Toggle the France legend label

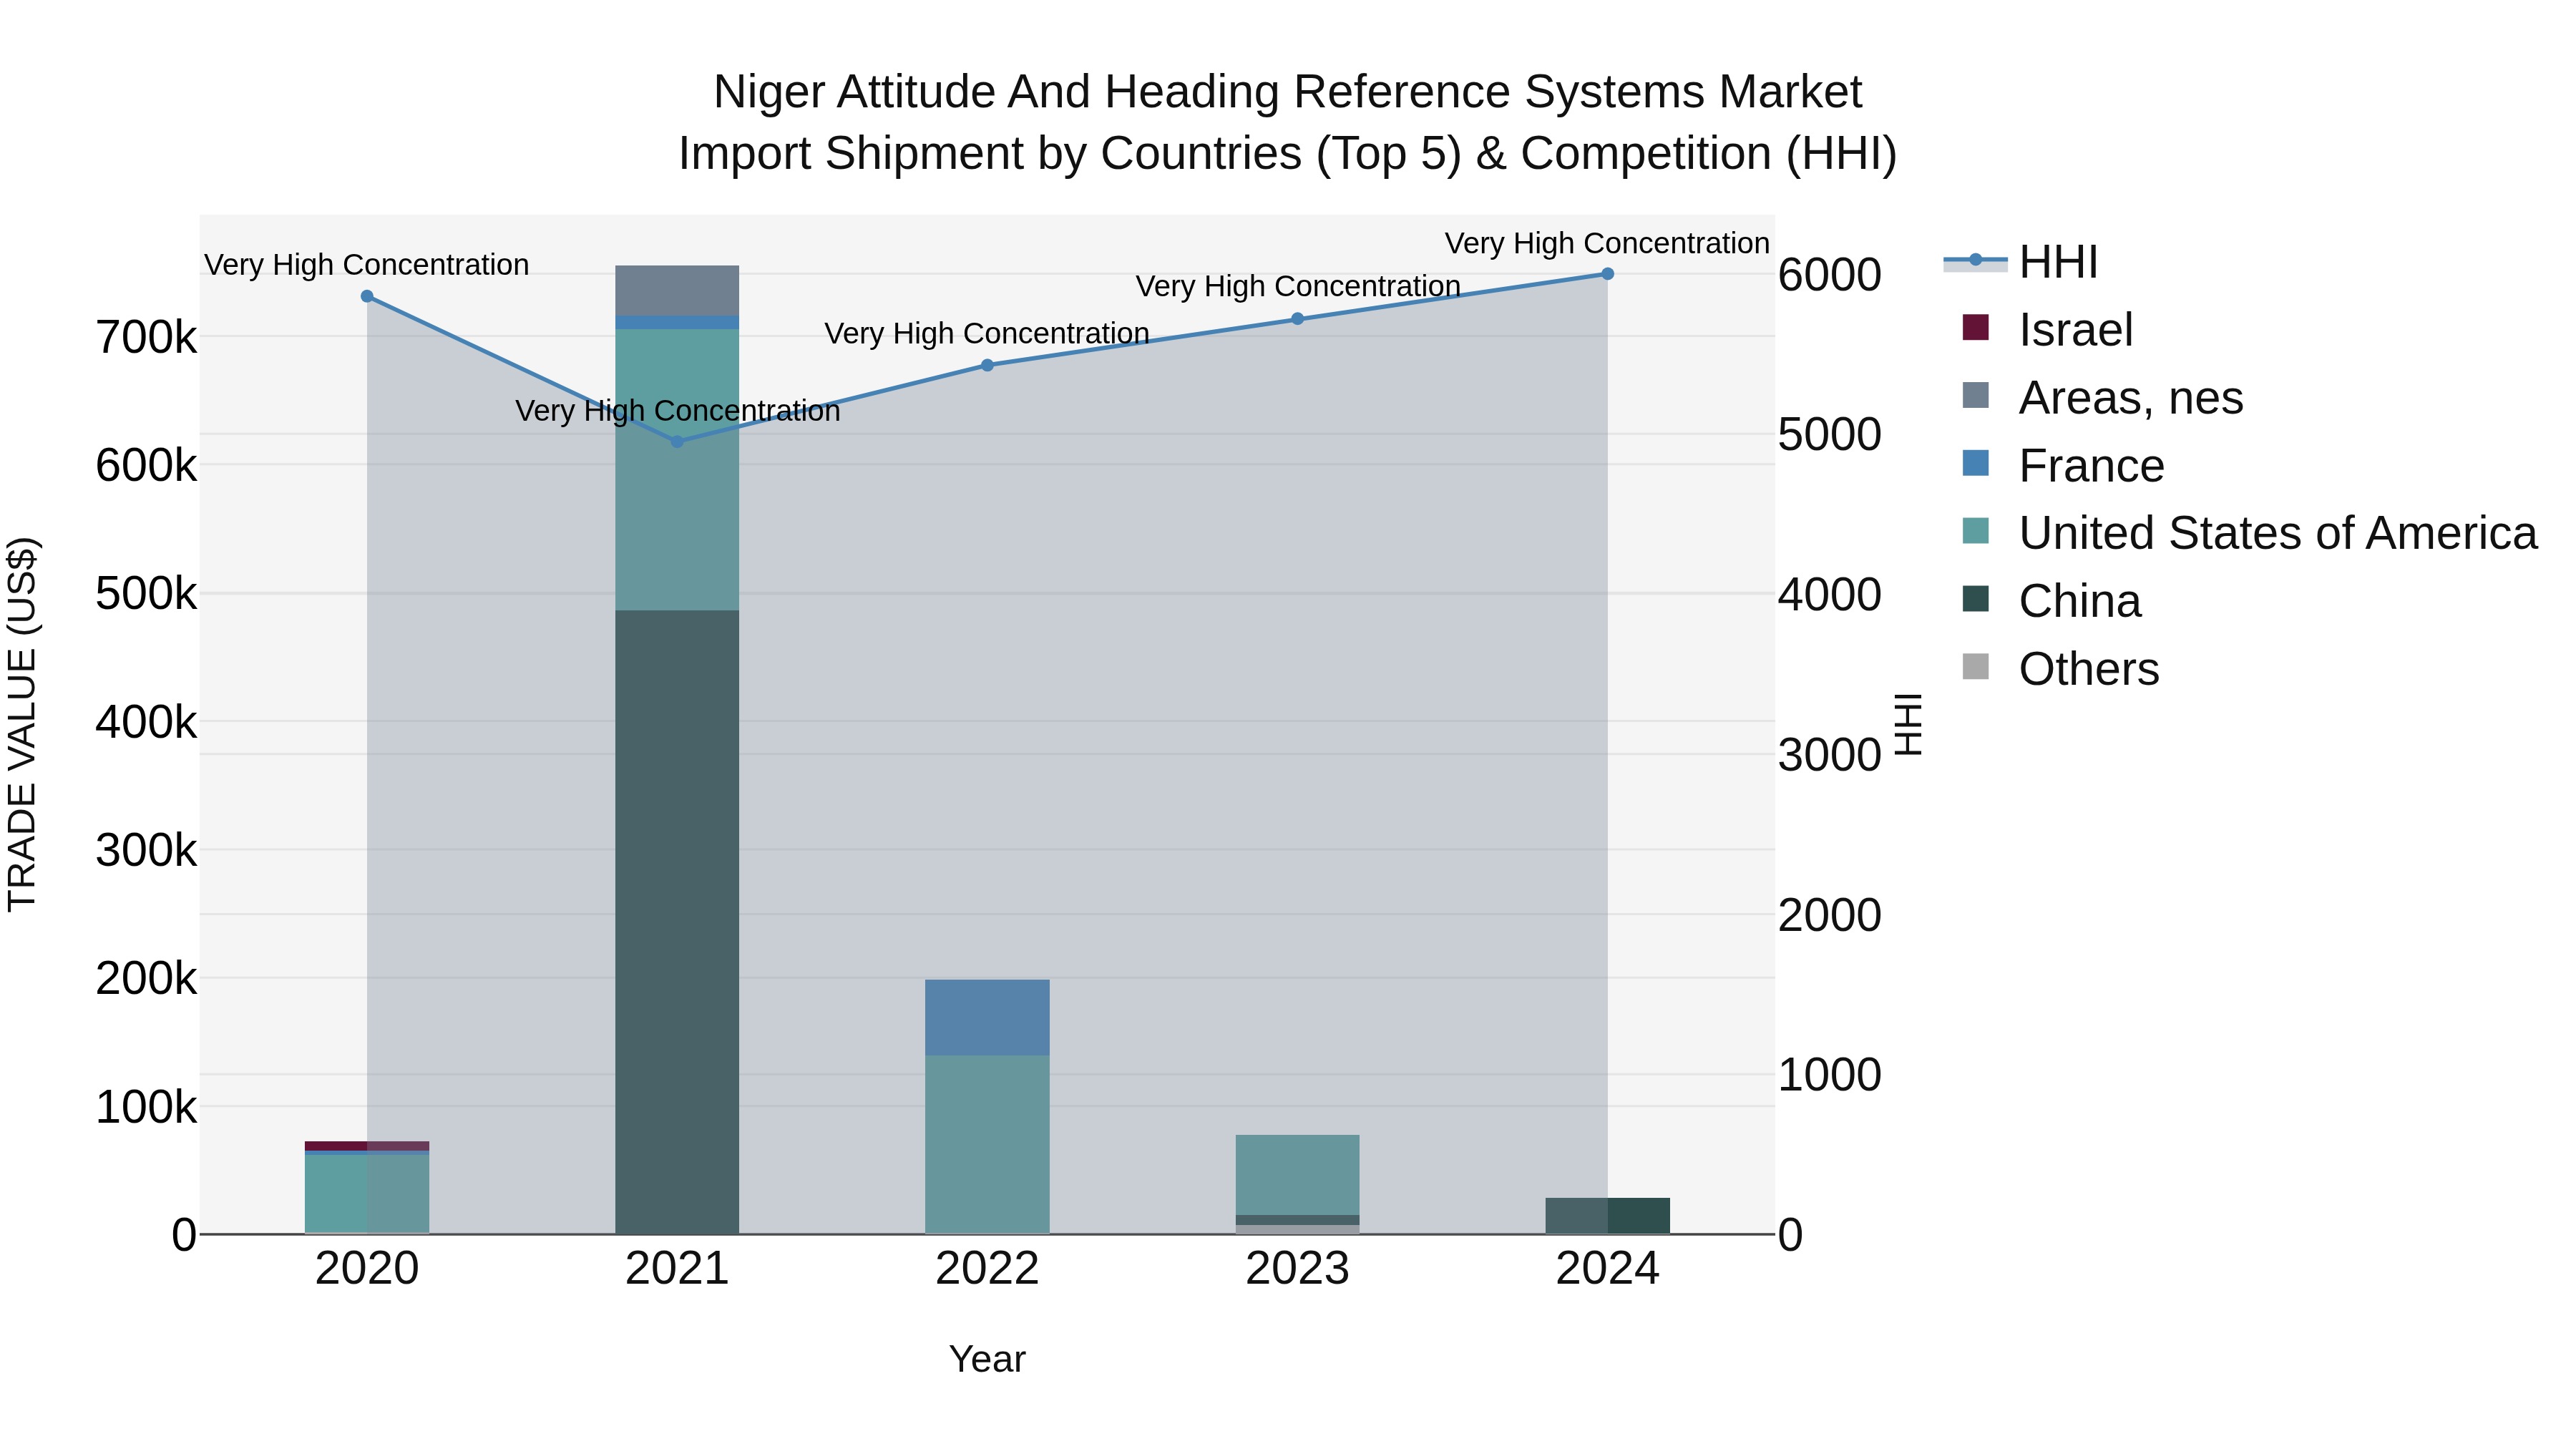pyautogui.click(x=2092, y=466)
